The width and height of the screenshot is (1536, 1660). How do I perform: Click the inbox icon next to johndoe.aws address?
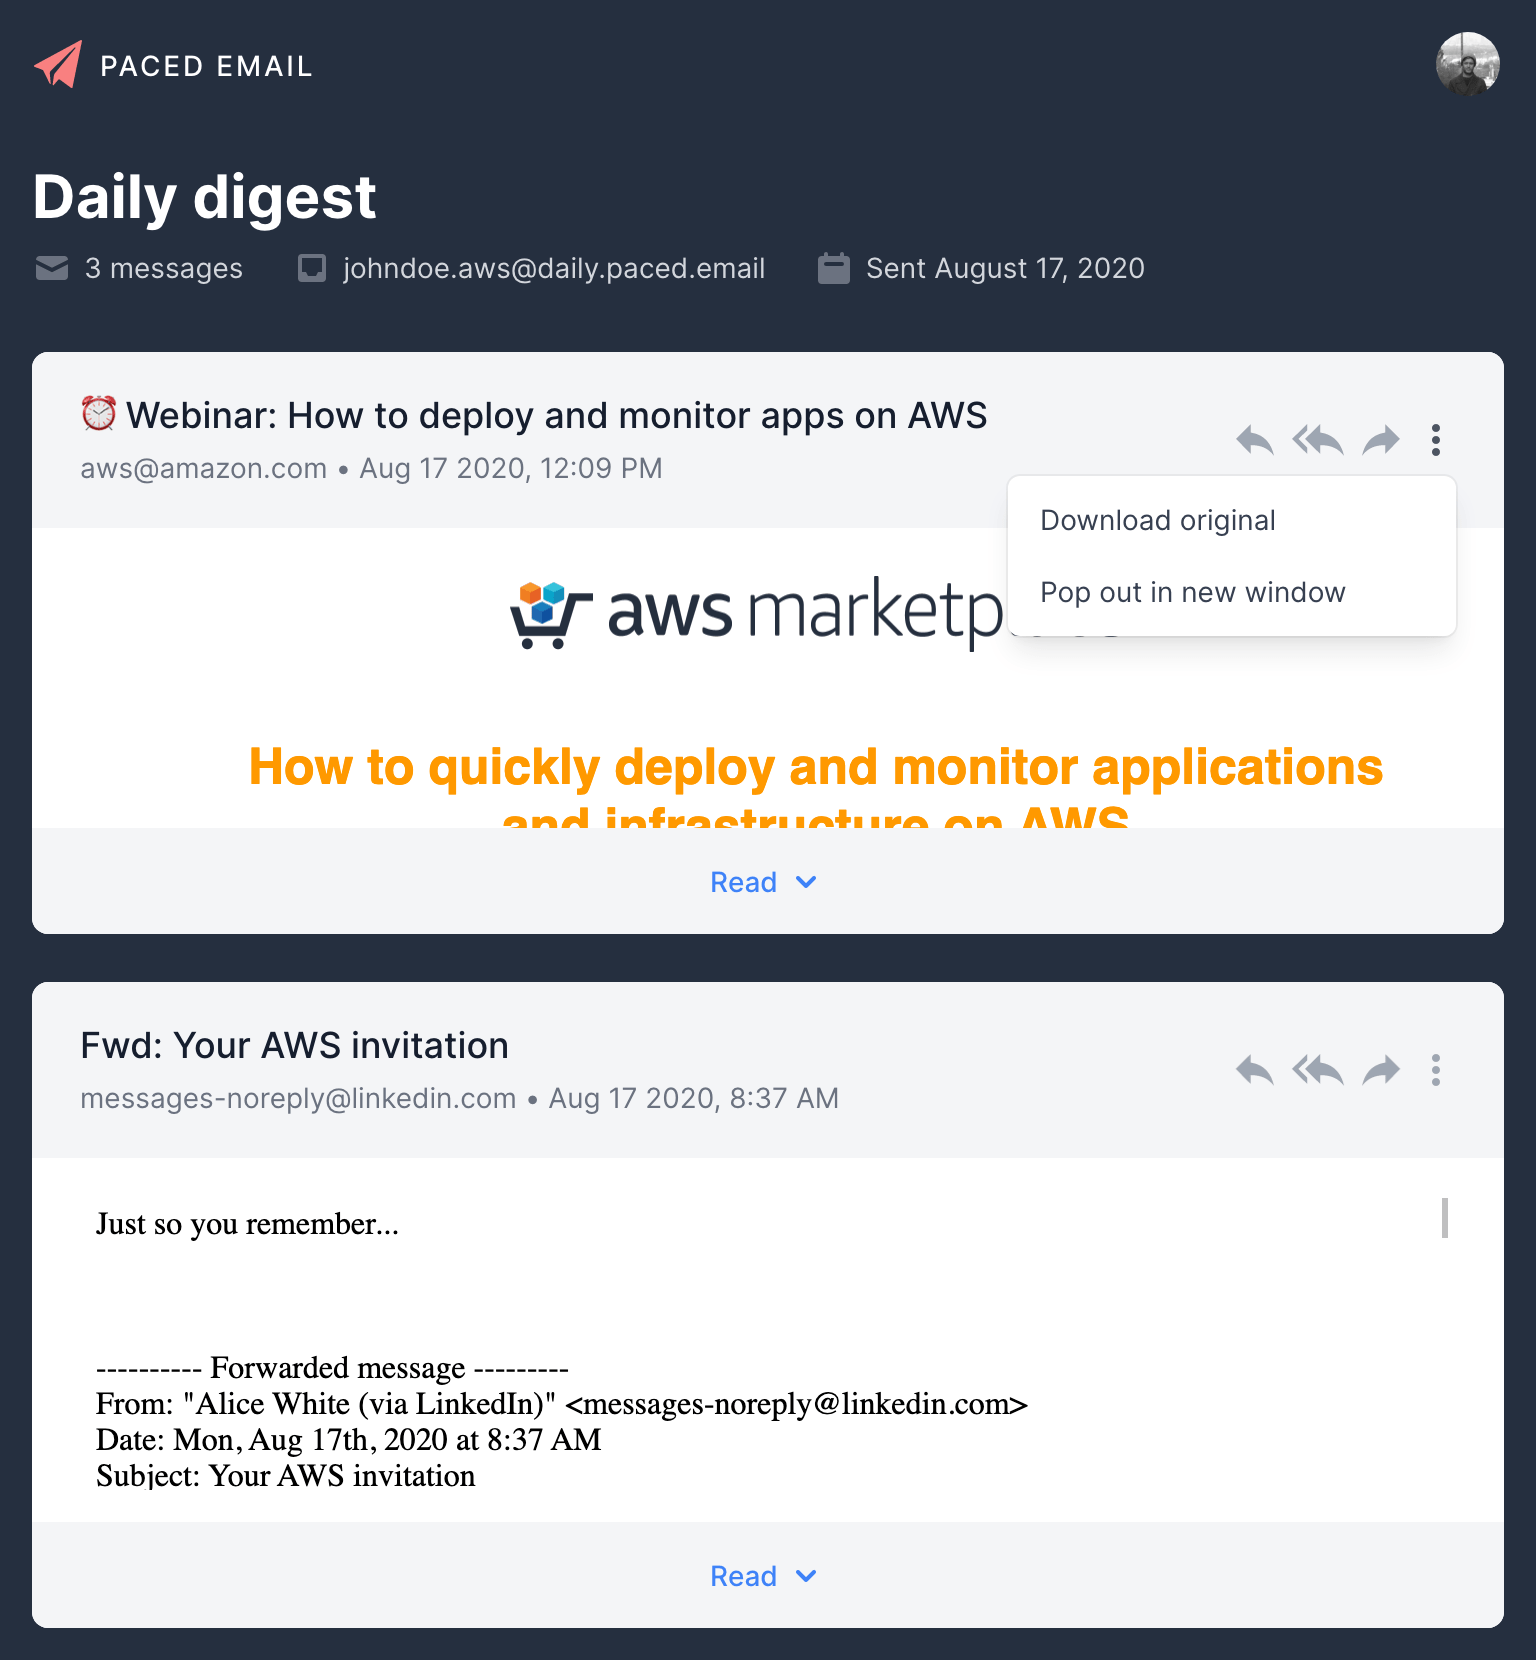pyautogui.click(x=312, y=268)
